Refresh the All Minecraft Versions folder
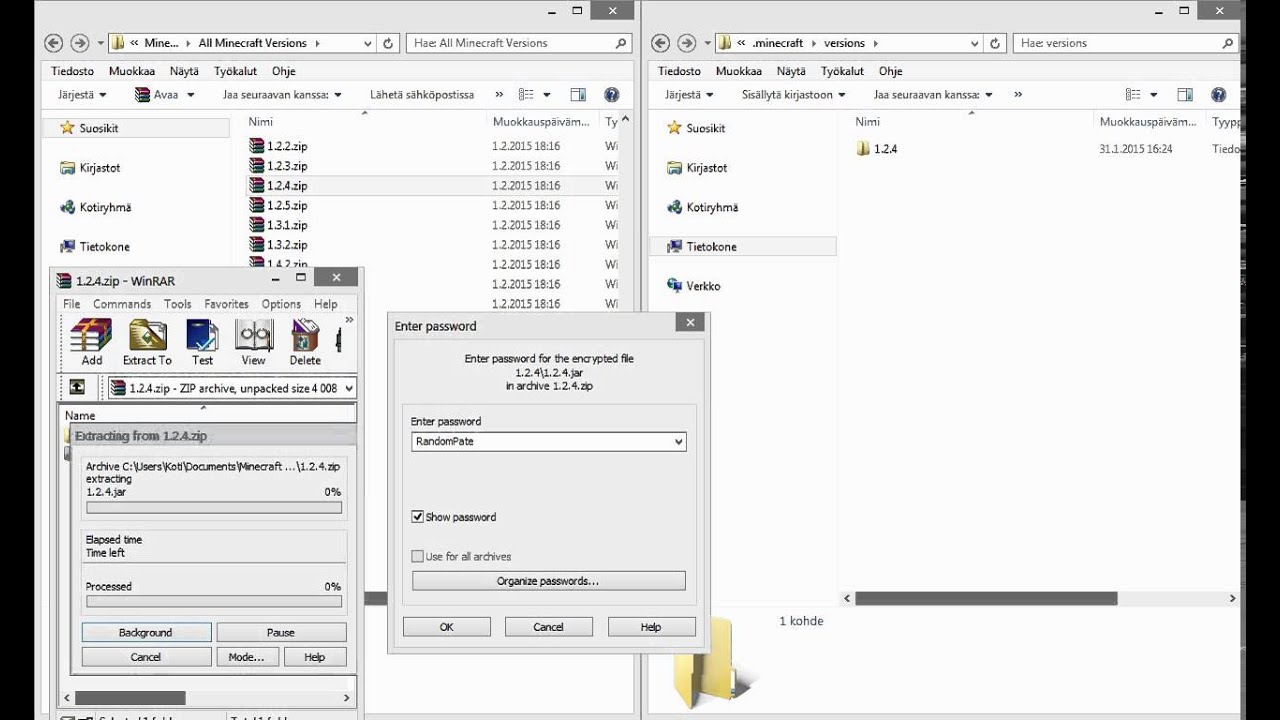Image resolution: width=1280 pixels, height=720 pixels. [x=388, y=43]
